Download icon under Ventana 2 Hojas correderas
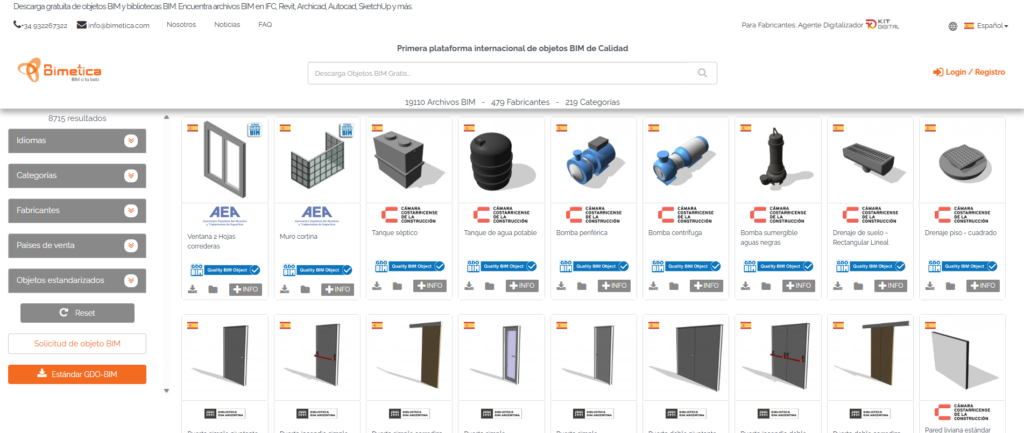 [x=193, y=289]
